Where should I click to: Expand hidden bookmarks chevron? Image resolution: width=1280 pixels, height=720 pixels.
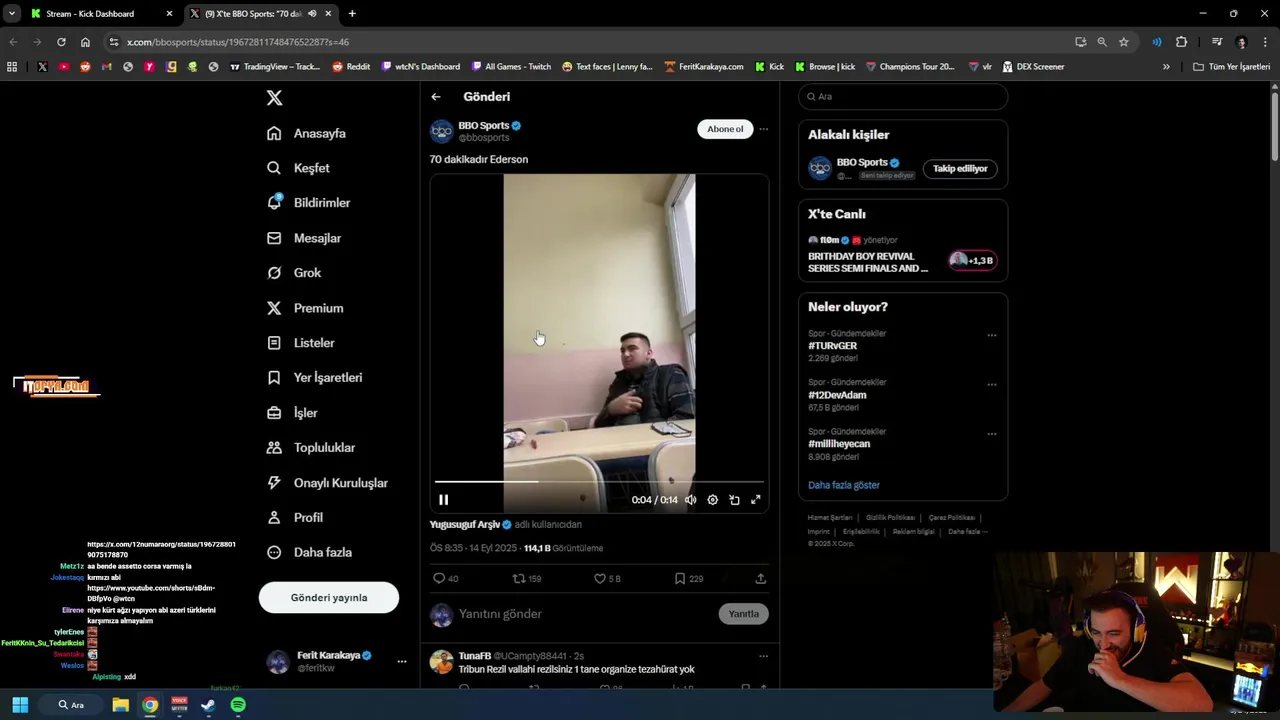pos(1166,67)
